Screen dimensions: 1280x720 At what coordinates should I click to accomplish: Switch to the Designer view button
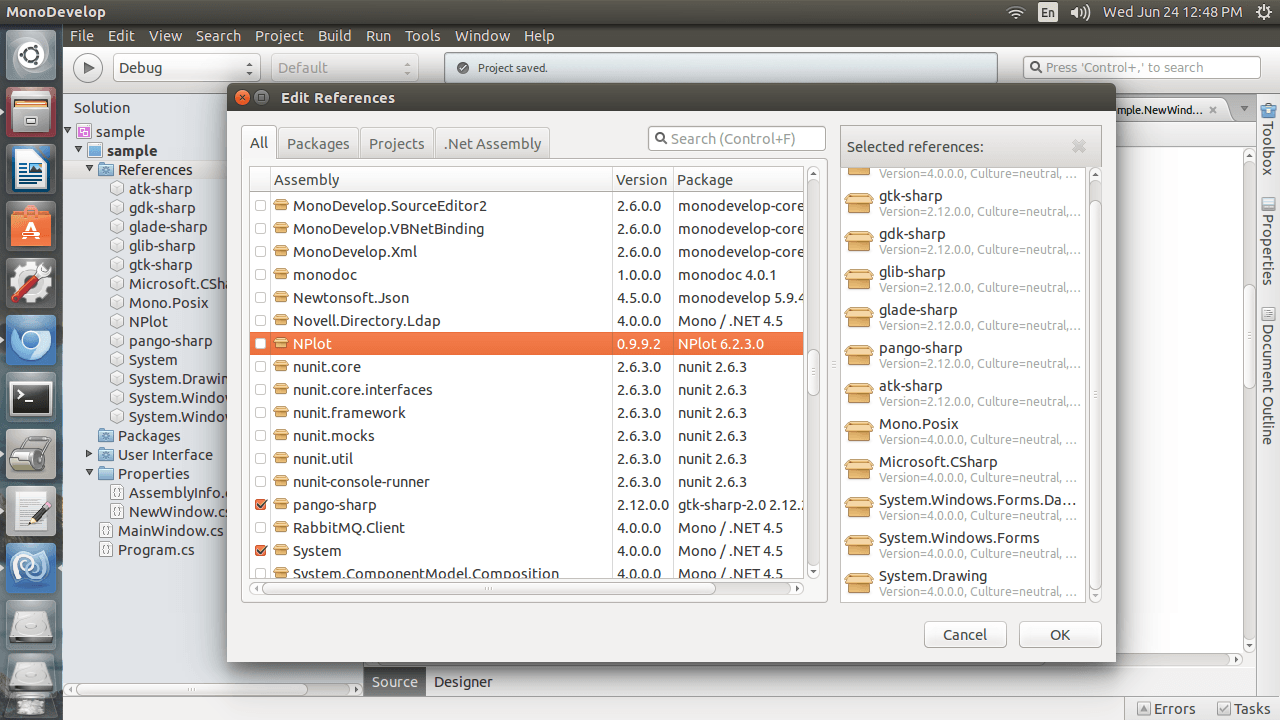463,682
